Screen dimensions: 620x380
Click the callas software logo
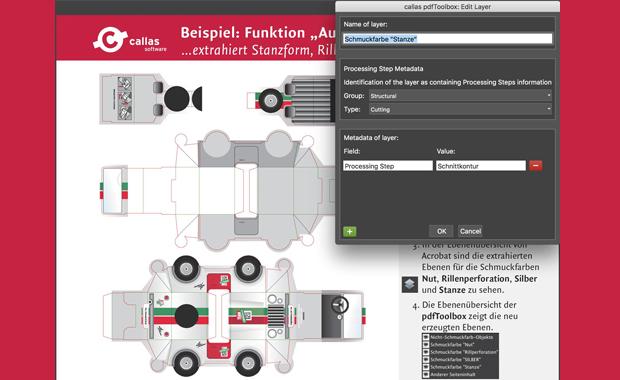130,40
